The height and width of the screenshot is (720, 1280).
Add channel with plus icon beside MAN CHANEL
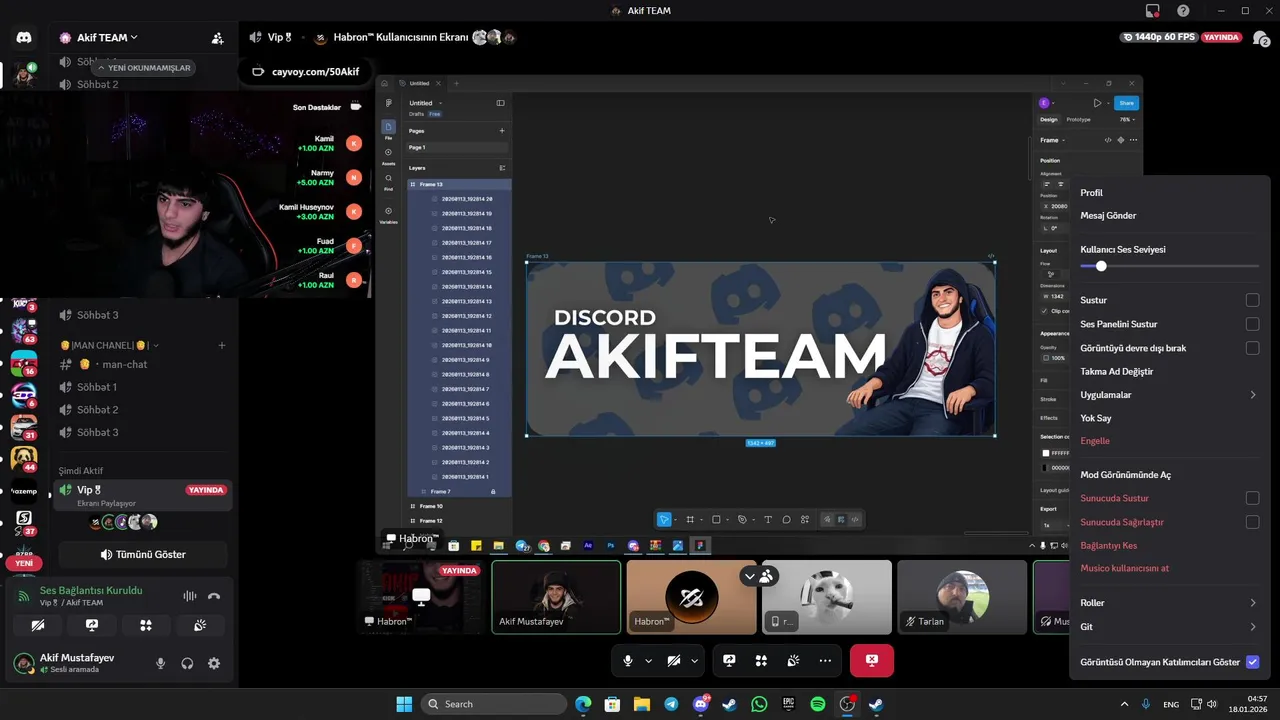coord(222,345)
